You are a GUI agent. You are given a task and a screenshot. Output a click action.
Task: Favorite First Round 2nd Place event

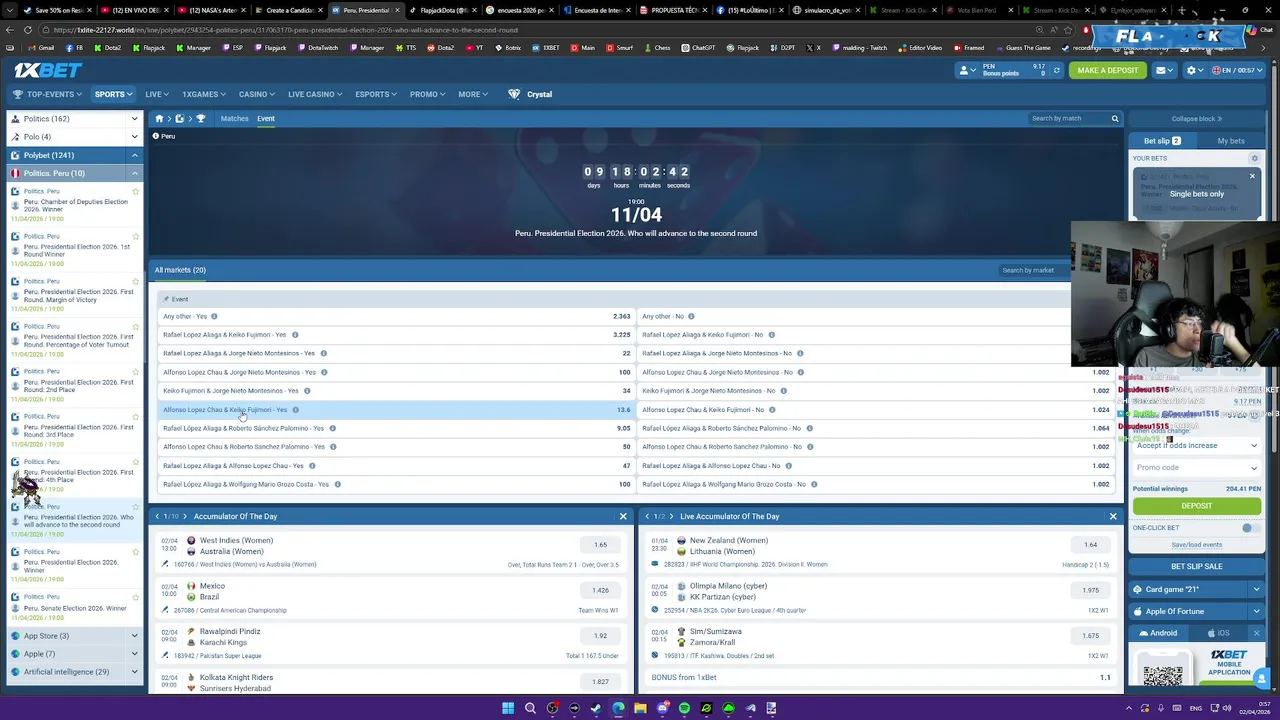(136, 371)
